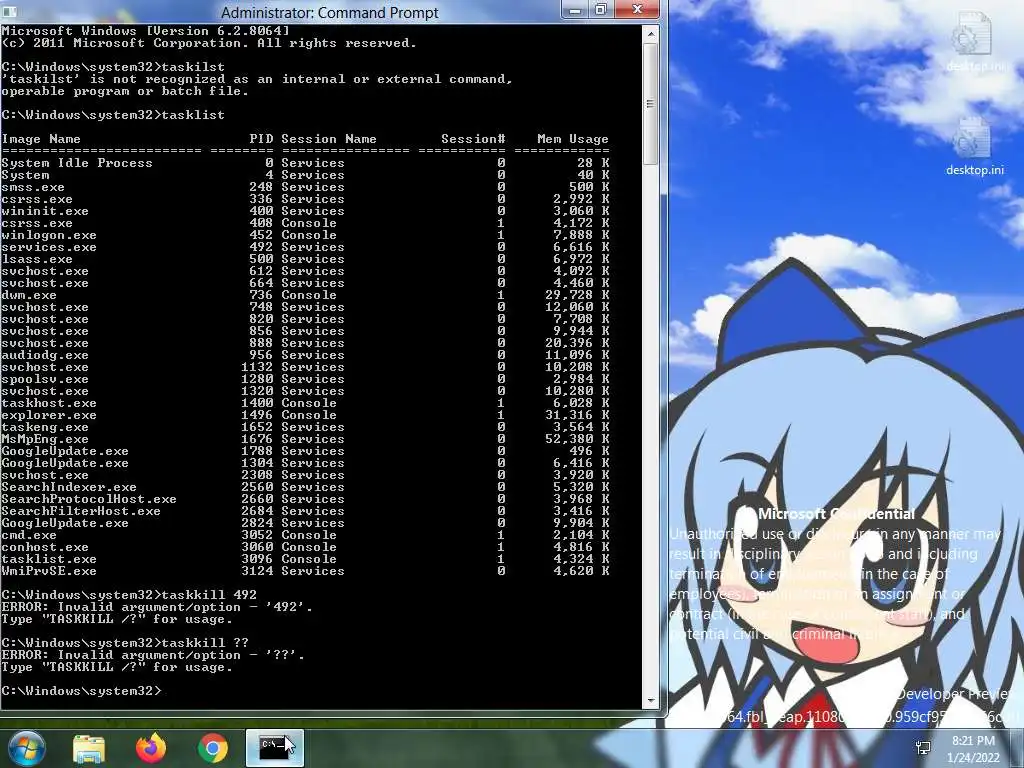Image resolution: width=1024 pixels, height=768 pixels.
Task: Click 'SearchFilterHost.exe' process name
Action: (81, 511)
